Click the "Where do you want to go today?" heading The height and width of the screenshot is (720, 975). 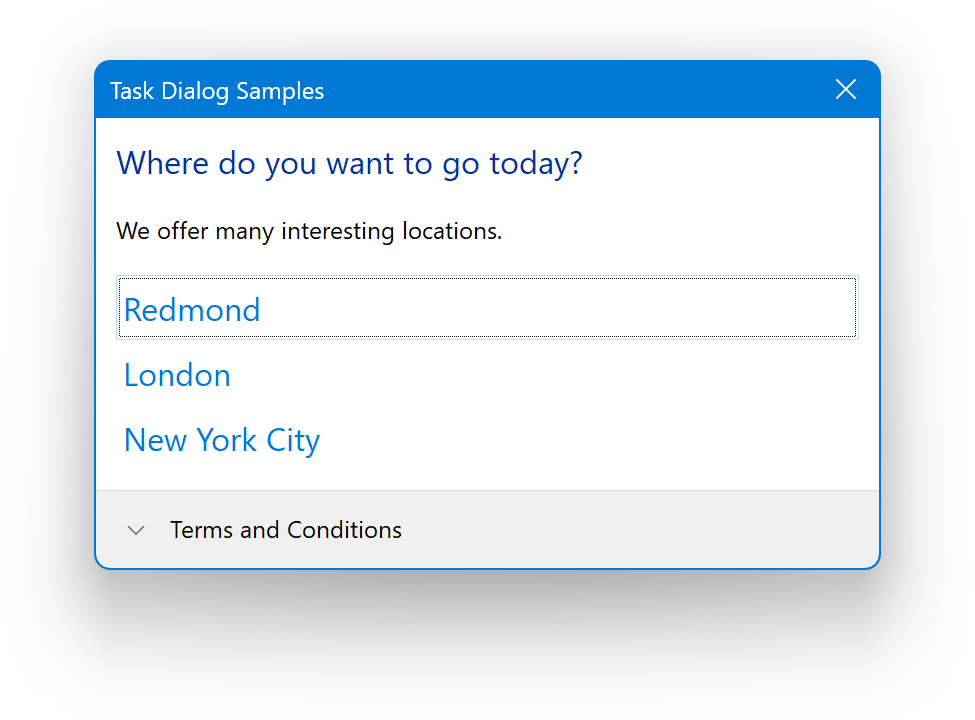(349, 163)
